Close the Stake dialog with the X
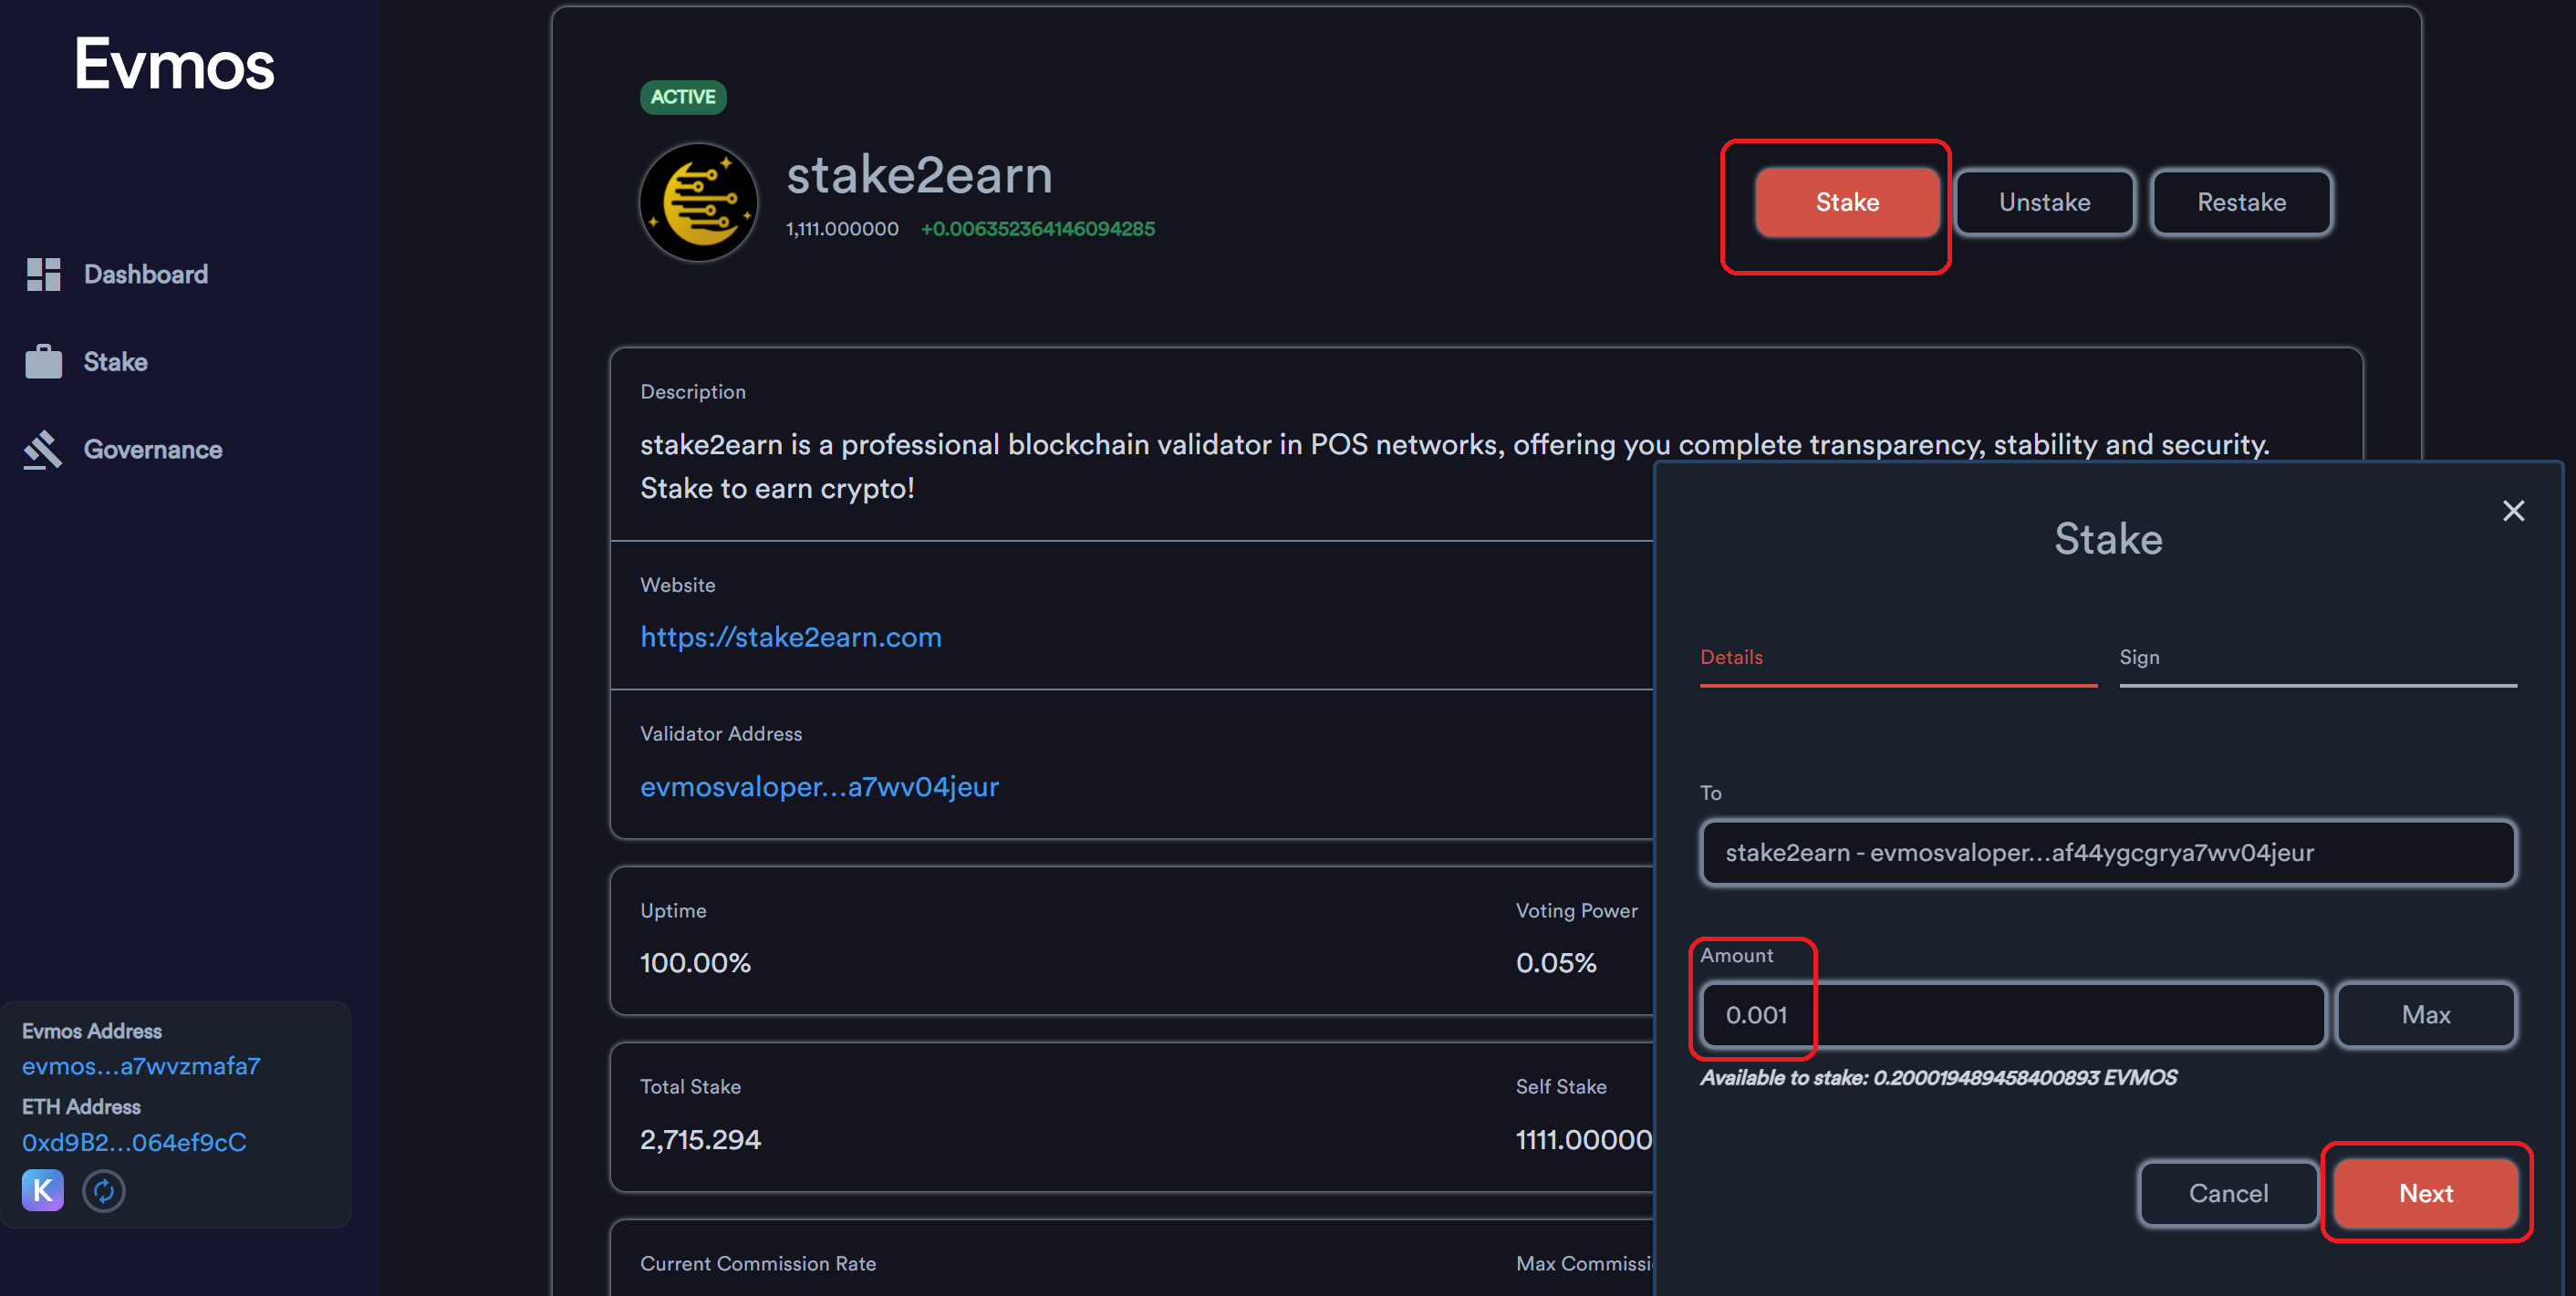The image size is (2576, 1296). tap(2513, 511)
